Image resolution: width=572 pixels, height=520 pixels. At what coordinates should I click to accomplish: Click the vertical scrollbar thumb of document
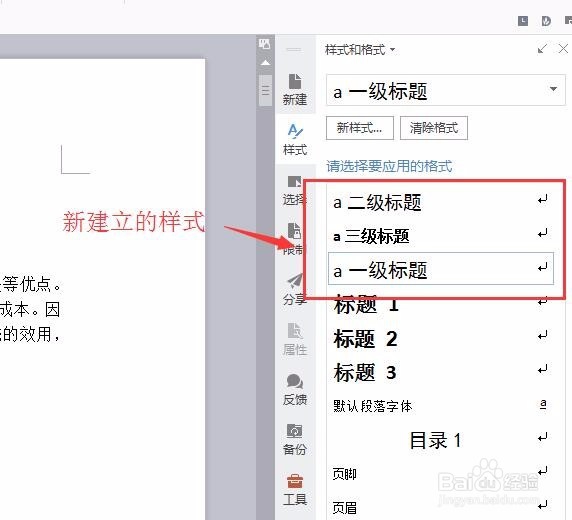tap(266, 90)
